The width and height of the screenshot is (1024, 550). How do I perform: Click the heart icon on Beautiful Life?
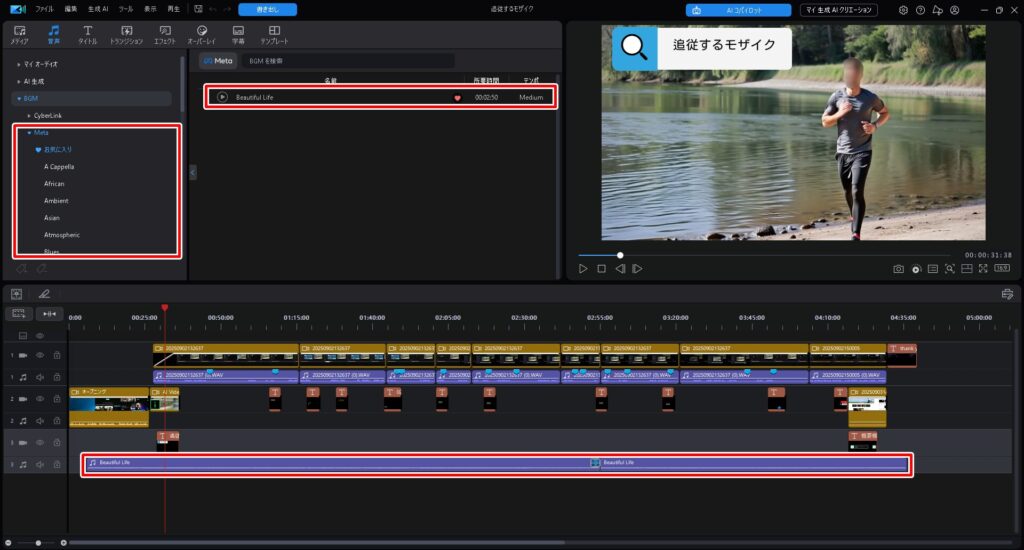458,98
